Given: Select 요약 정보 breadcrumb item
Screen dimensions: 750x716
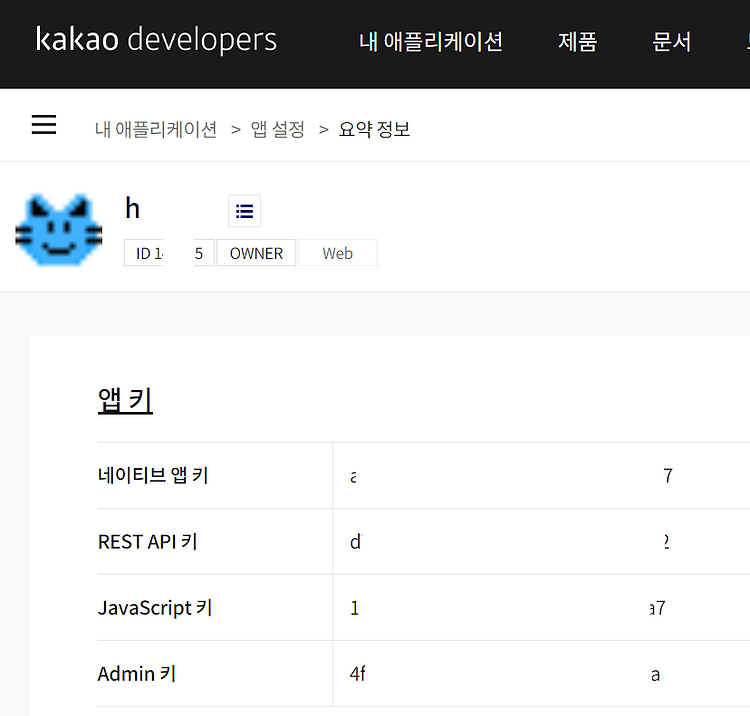Looking at the screenshot, I should (375, 129).
